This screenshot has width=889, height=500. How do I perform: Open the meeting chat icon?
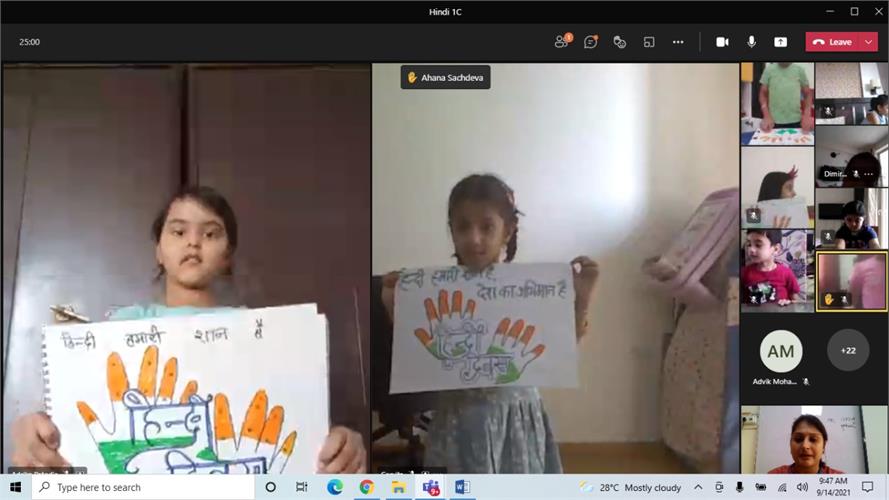[591, 41]
